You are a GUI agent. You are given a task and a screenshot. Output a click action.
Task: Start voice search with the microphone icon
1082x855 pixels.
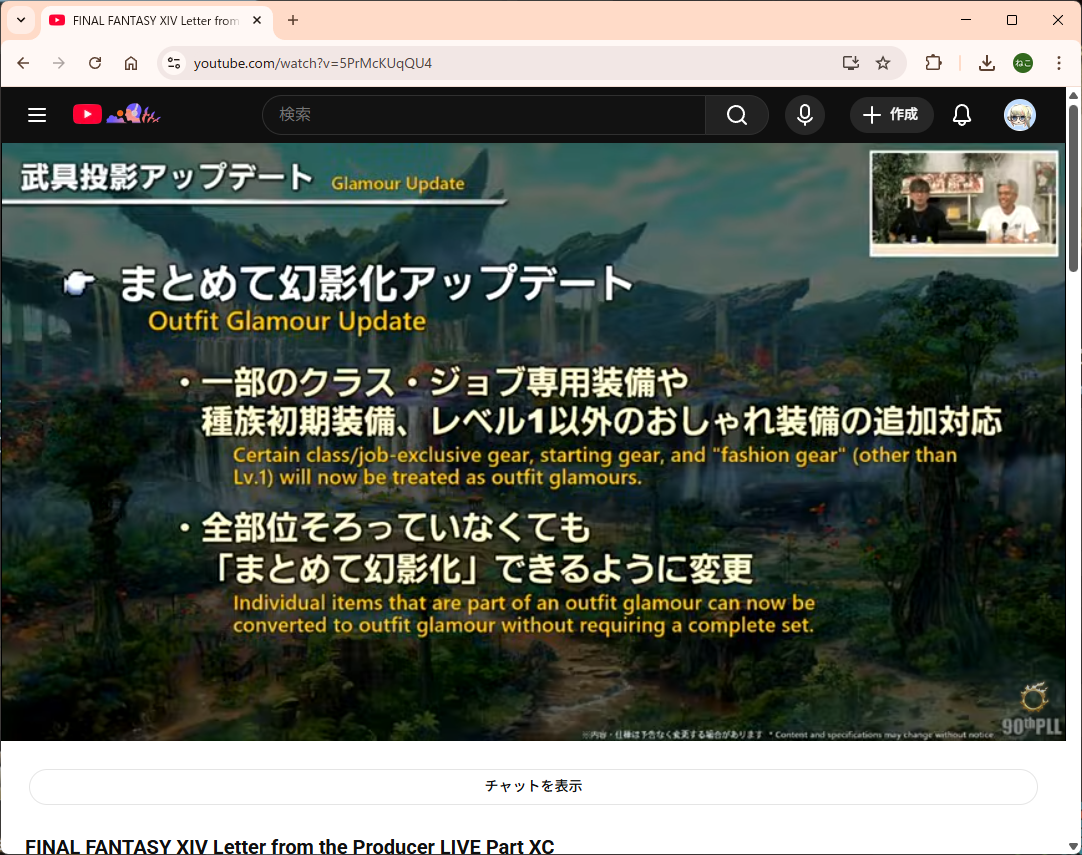tap(805, 115)
